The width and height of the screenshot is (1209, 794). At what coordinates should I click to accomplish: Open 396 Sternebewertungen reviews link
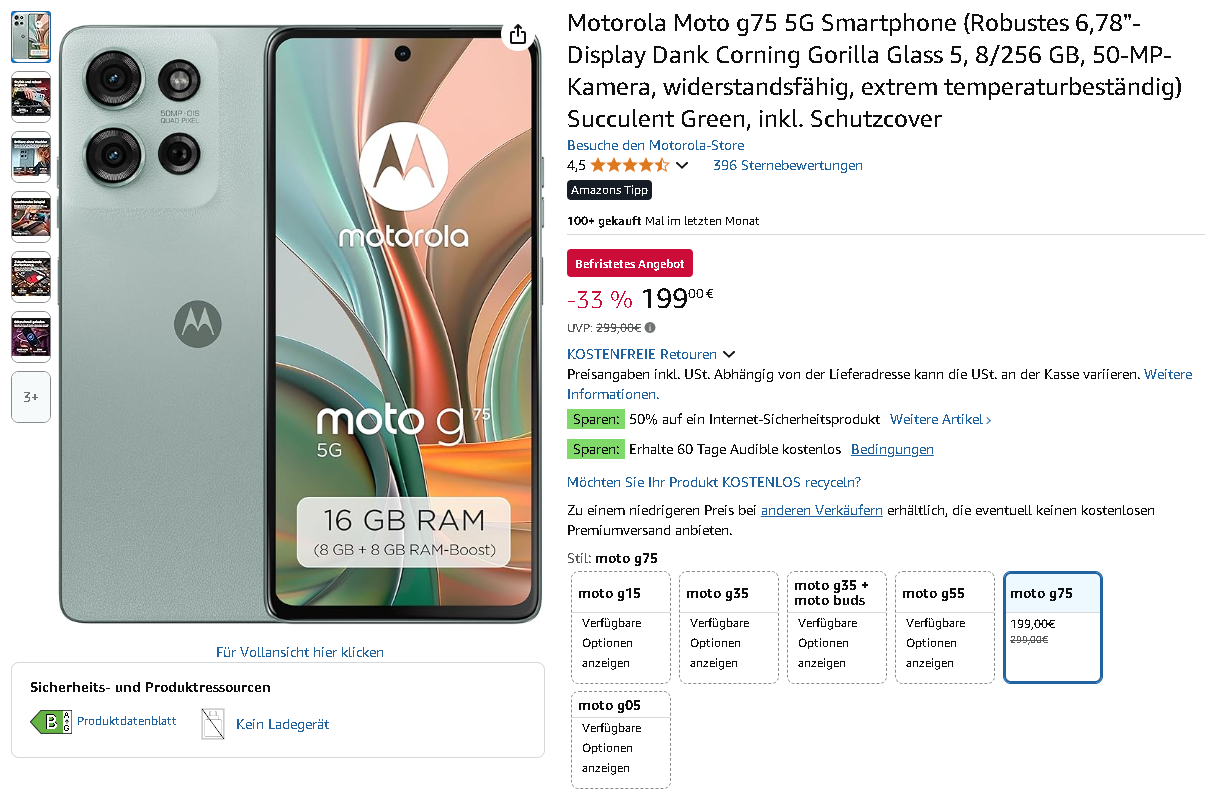coord(788,165)
